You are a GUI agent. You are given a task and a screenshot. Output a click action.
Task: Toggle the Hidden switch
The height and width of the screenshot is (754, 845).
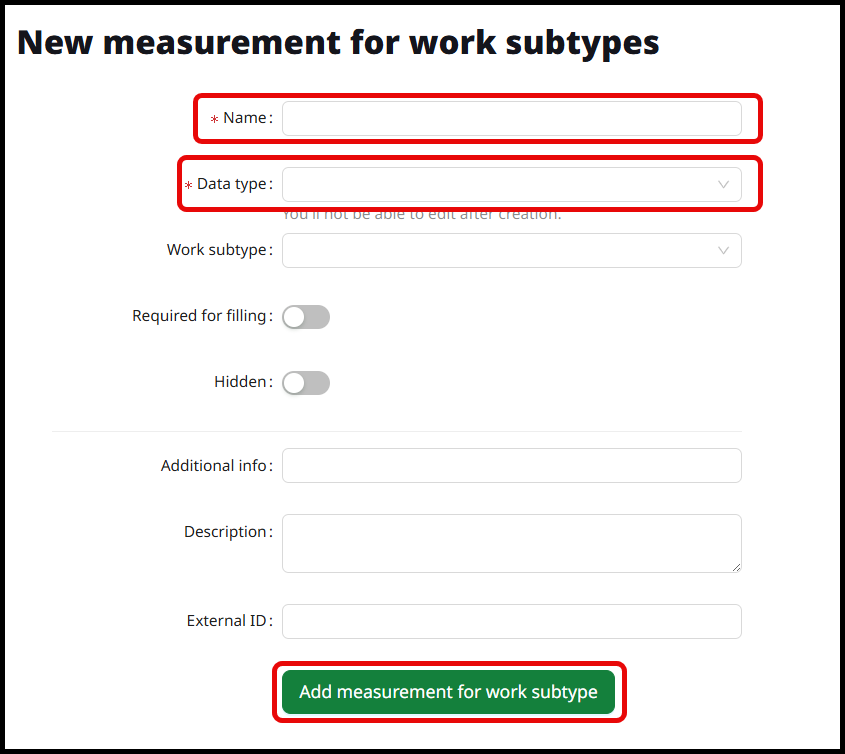[x=306, y=383]
